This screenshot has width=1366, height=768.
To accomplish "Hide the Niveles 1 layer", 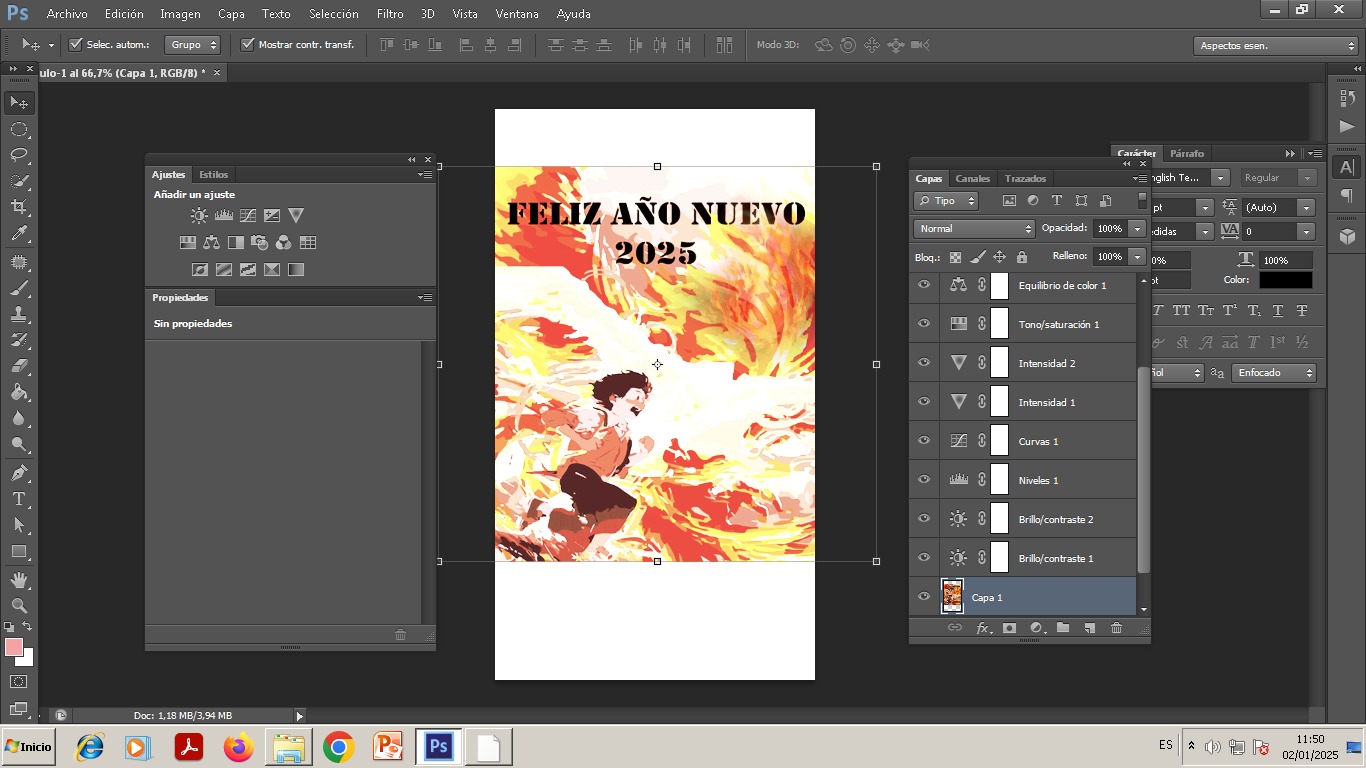I will pyautogui.click(x=924, y=480).
